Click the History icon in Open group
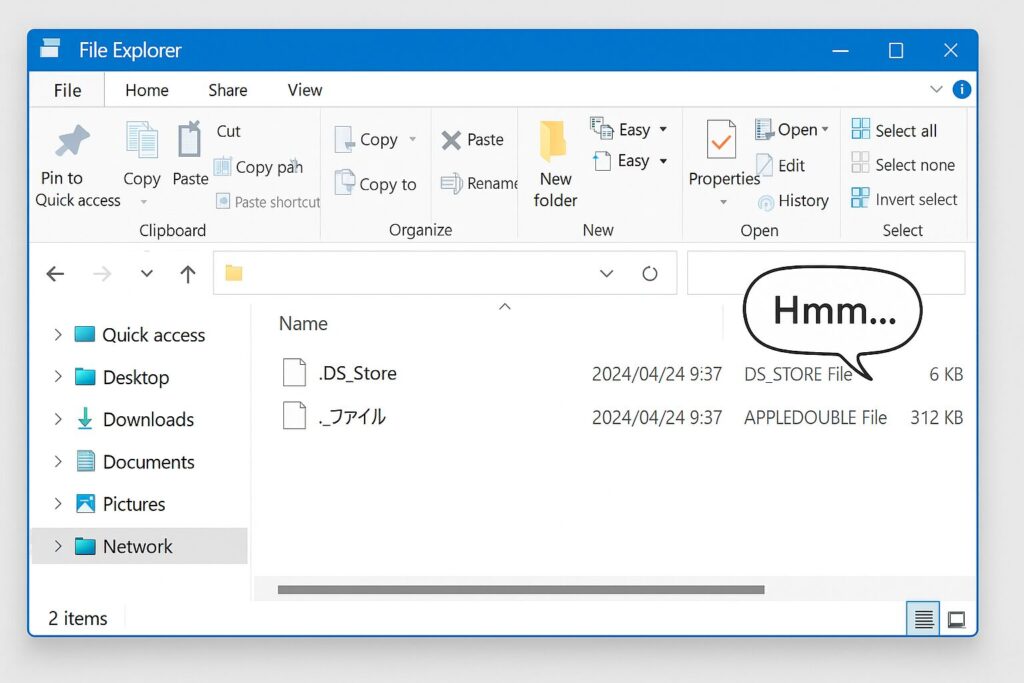 [x=766, y=202]
